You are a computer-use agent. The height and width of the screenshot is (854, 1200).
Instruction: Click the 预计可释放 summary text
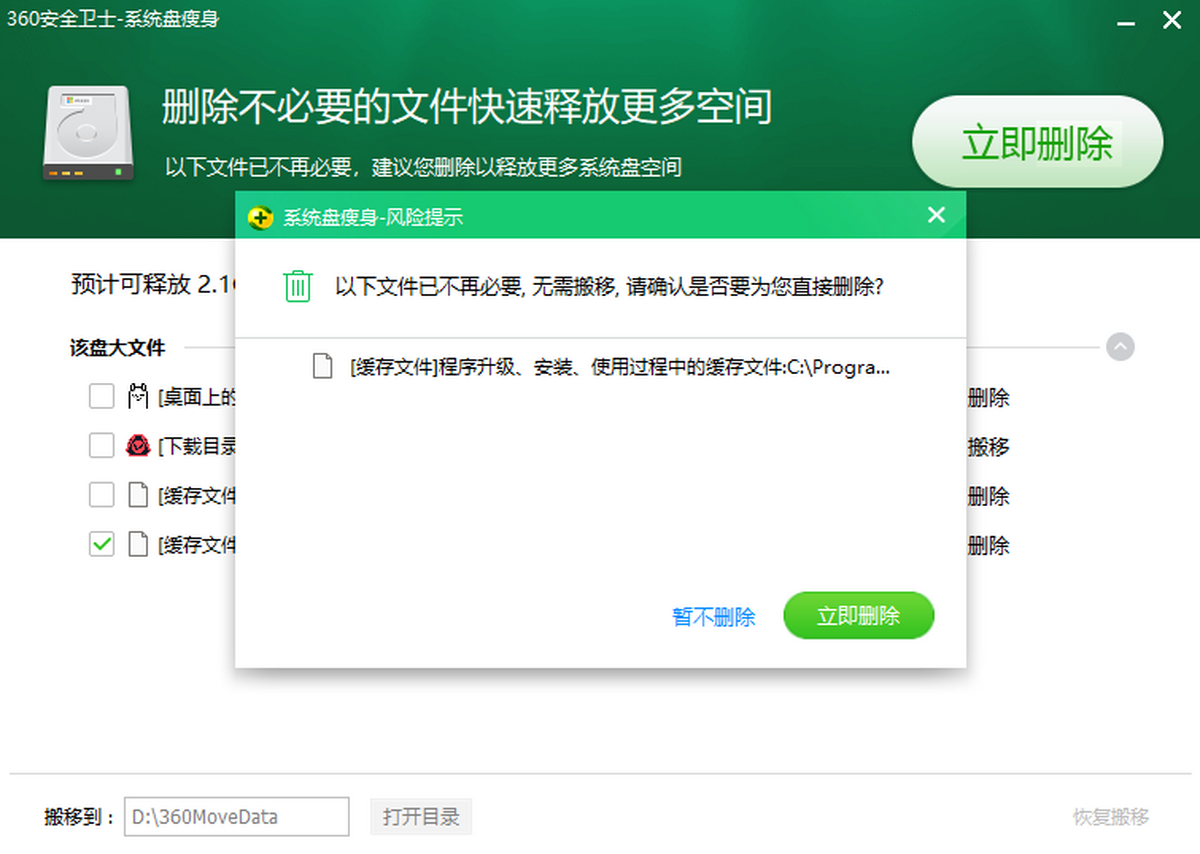pos(153,284)
